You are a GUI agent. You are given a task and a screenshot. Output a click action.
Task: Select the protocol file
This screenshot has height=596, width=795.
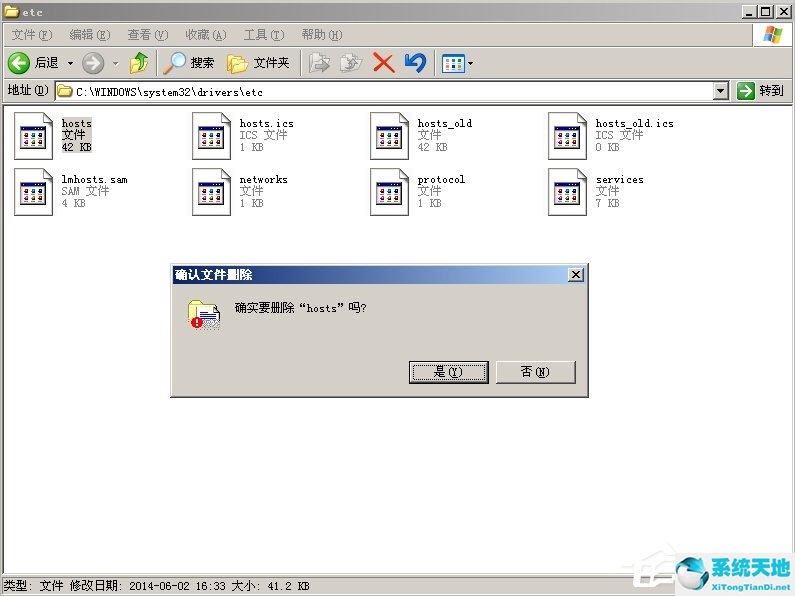[x=390, y=191]
